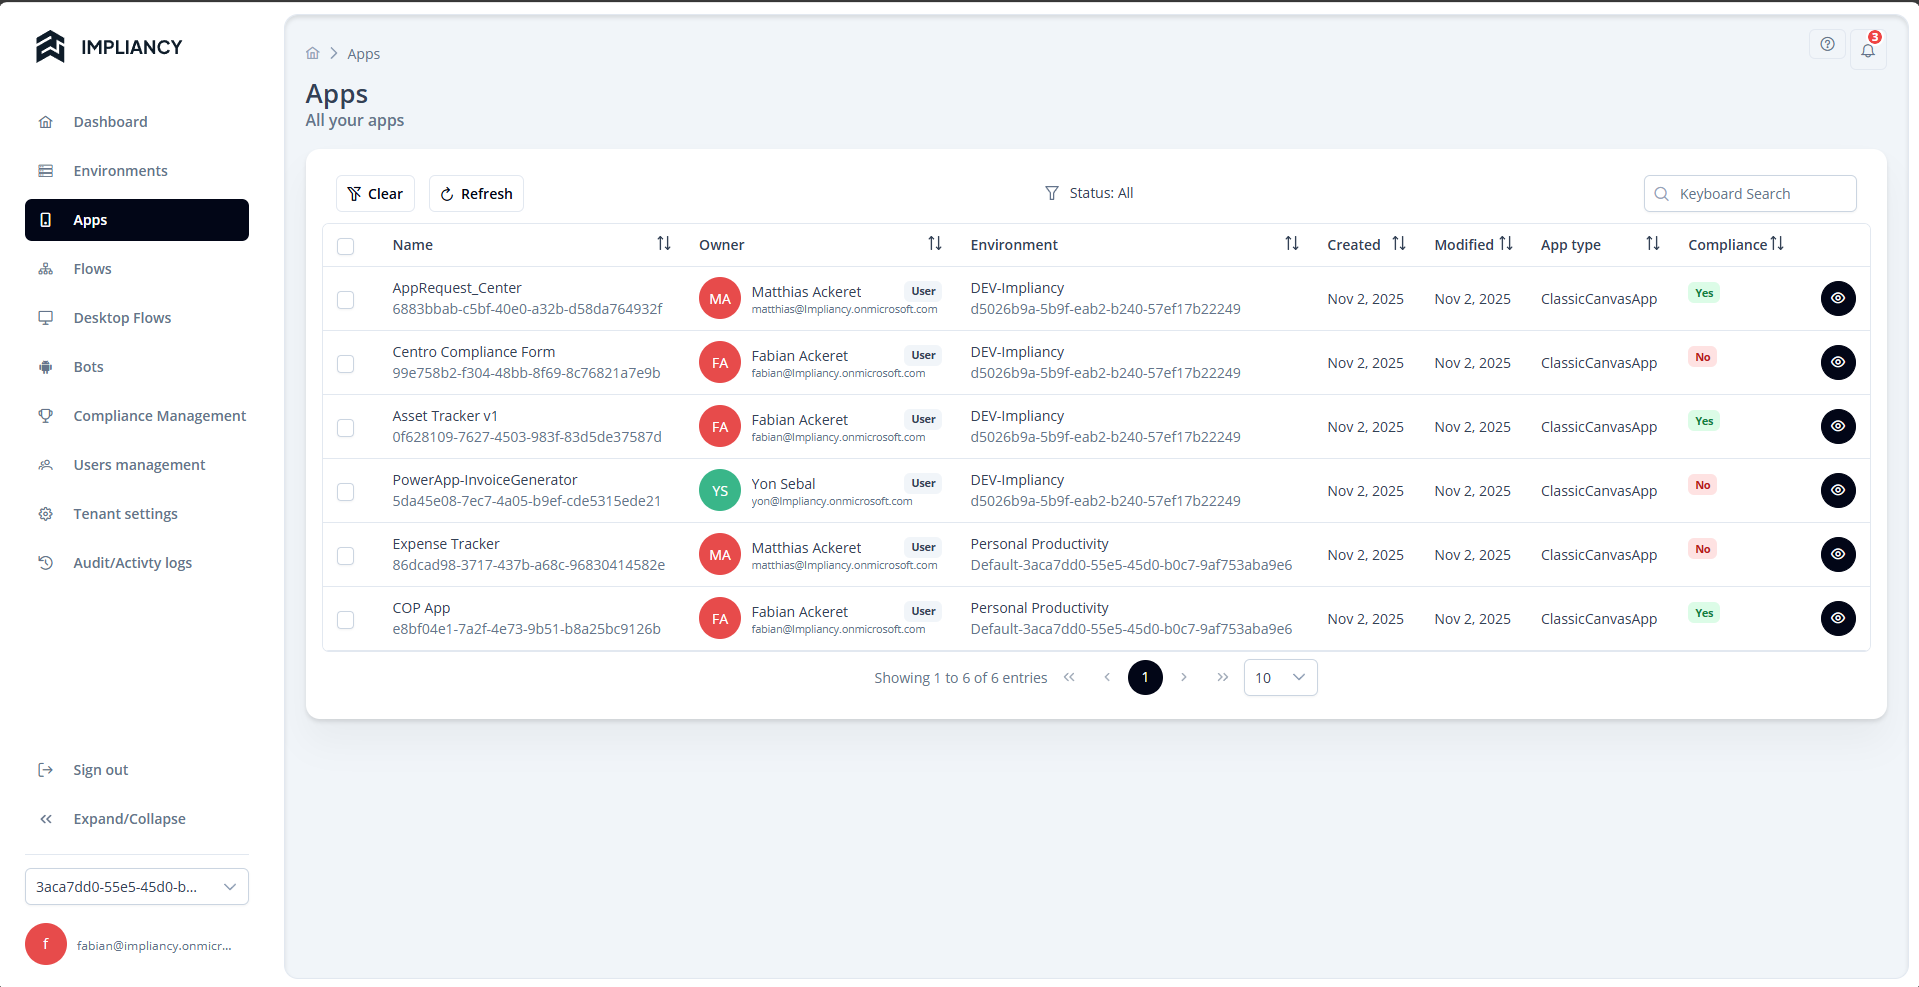Open the page size dropdown showing 10
The height and width of the screenshot is (987, 1919).
(x=1279, y=677)
